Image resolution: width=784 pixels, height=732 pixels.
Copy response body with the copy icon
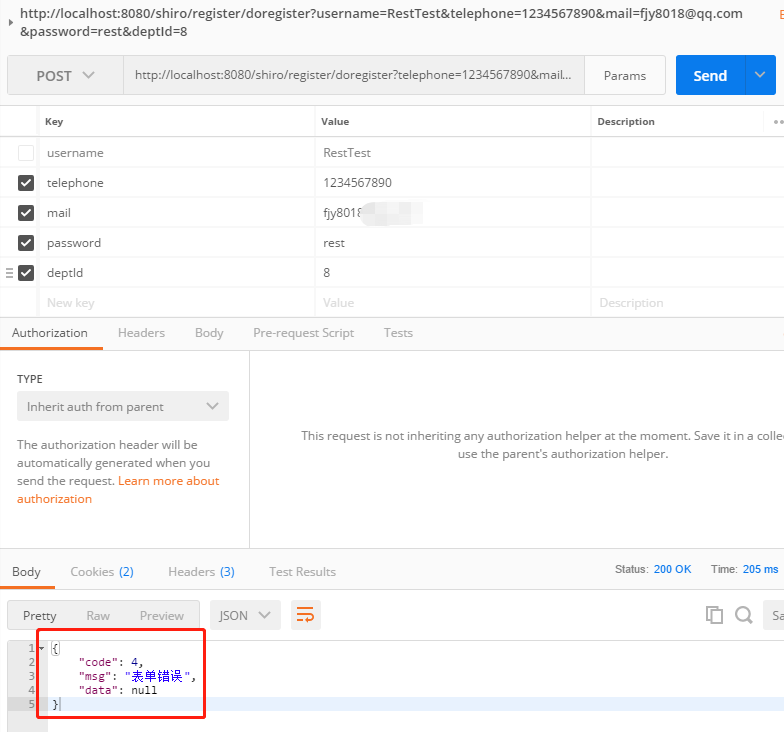(x=714, y=615)
